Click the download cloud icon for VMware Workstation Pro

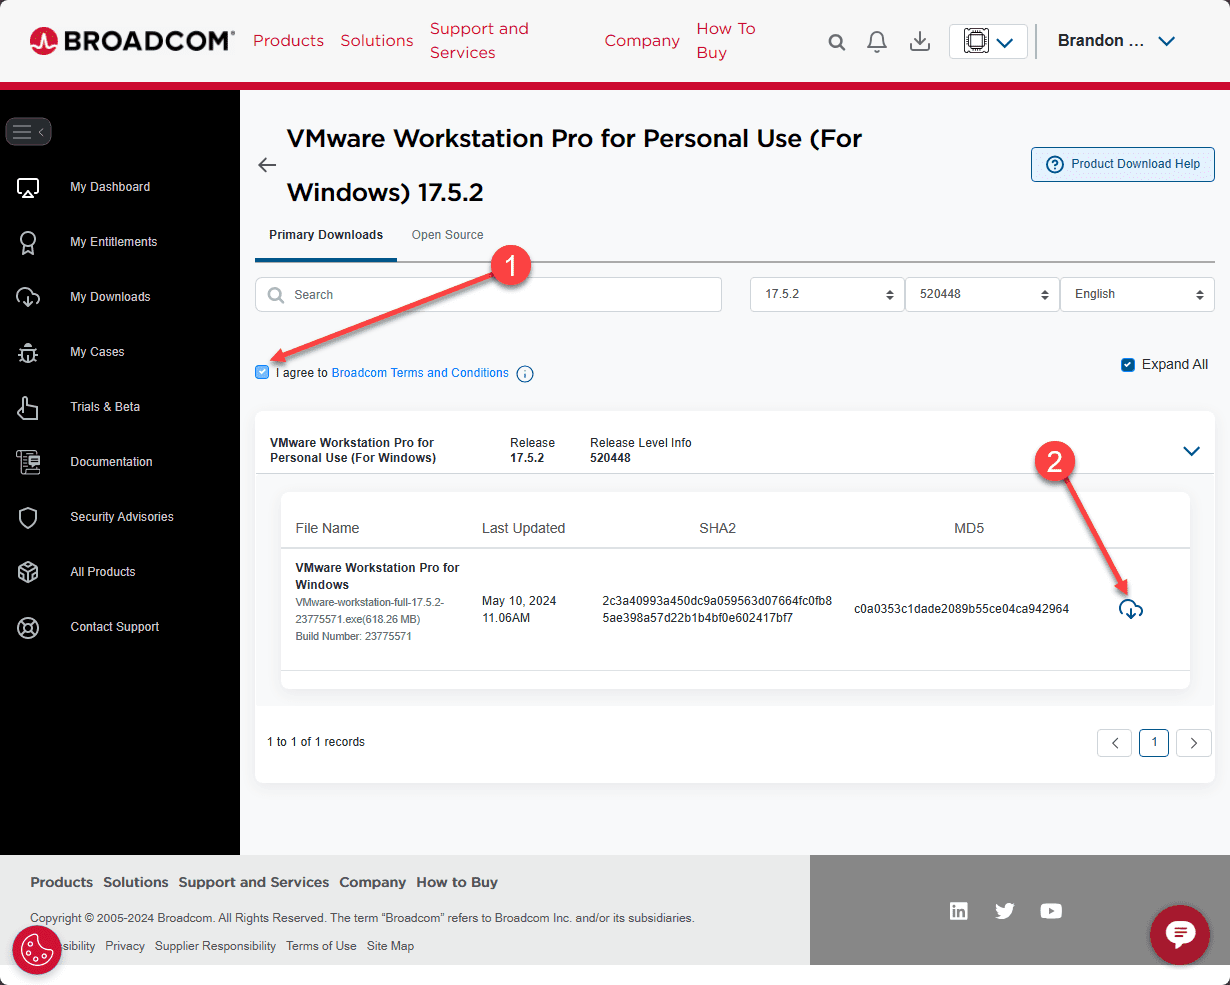coord(1131,609)
